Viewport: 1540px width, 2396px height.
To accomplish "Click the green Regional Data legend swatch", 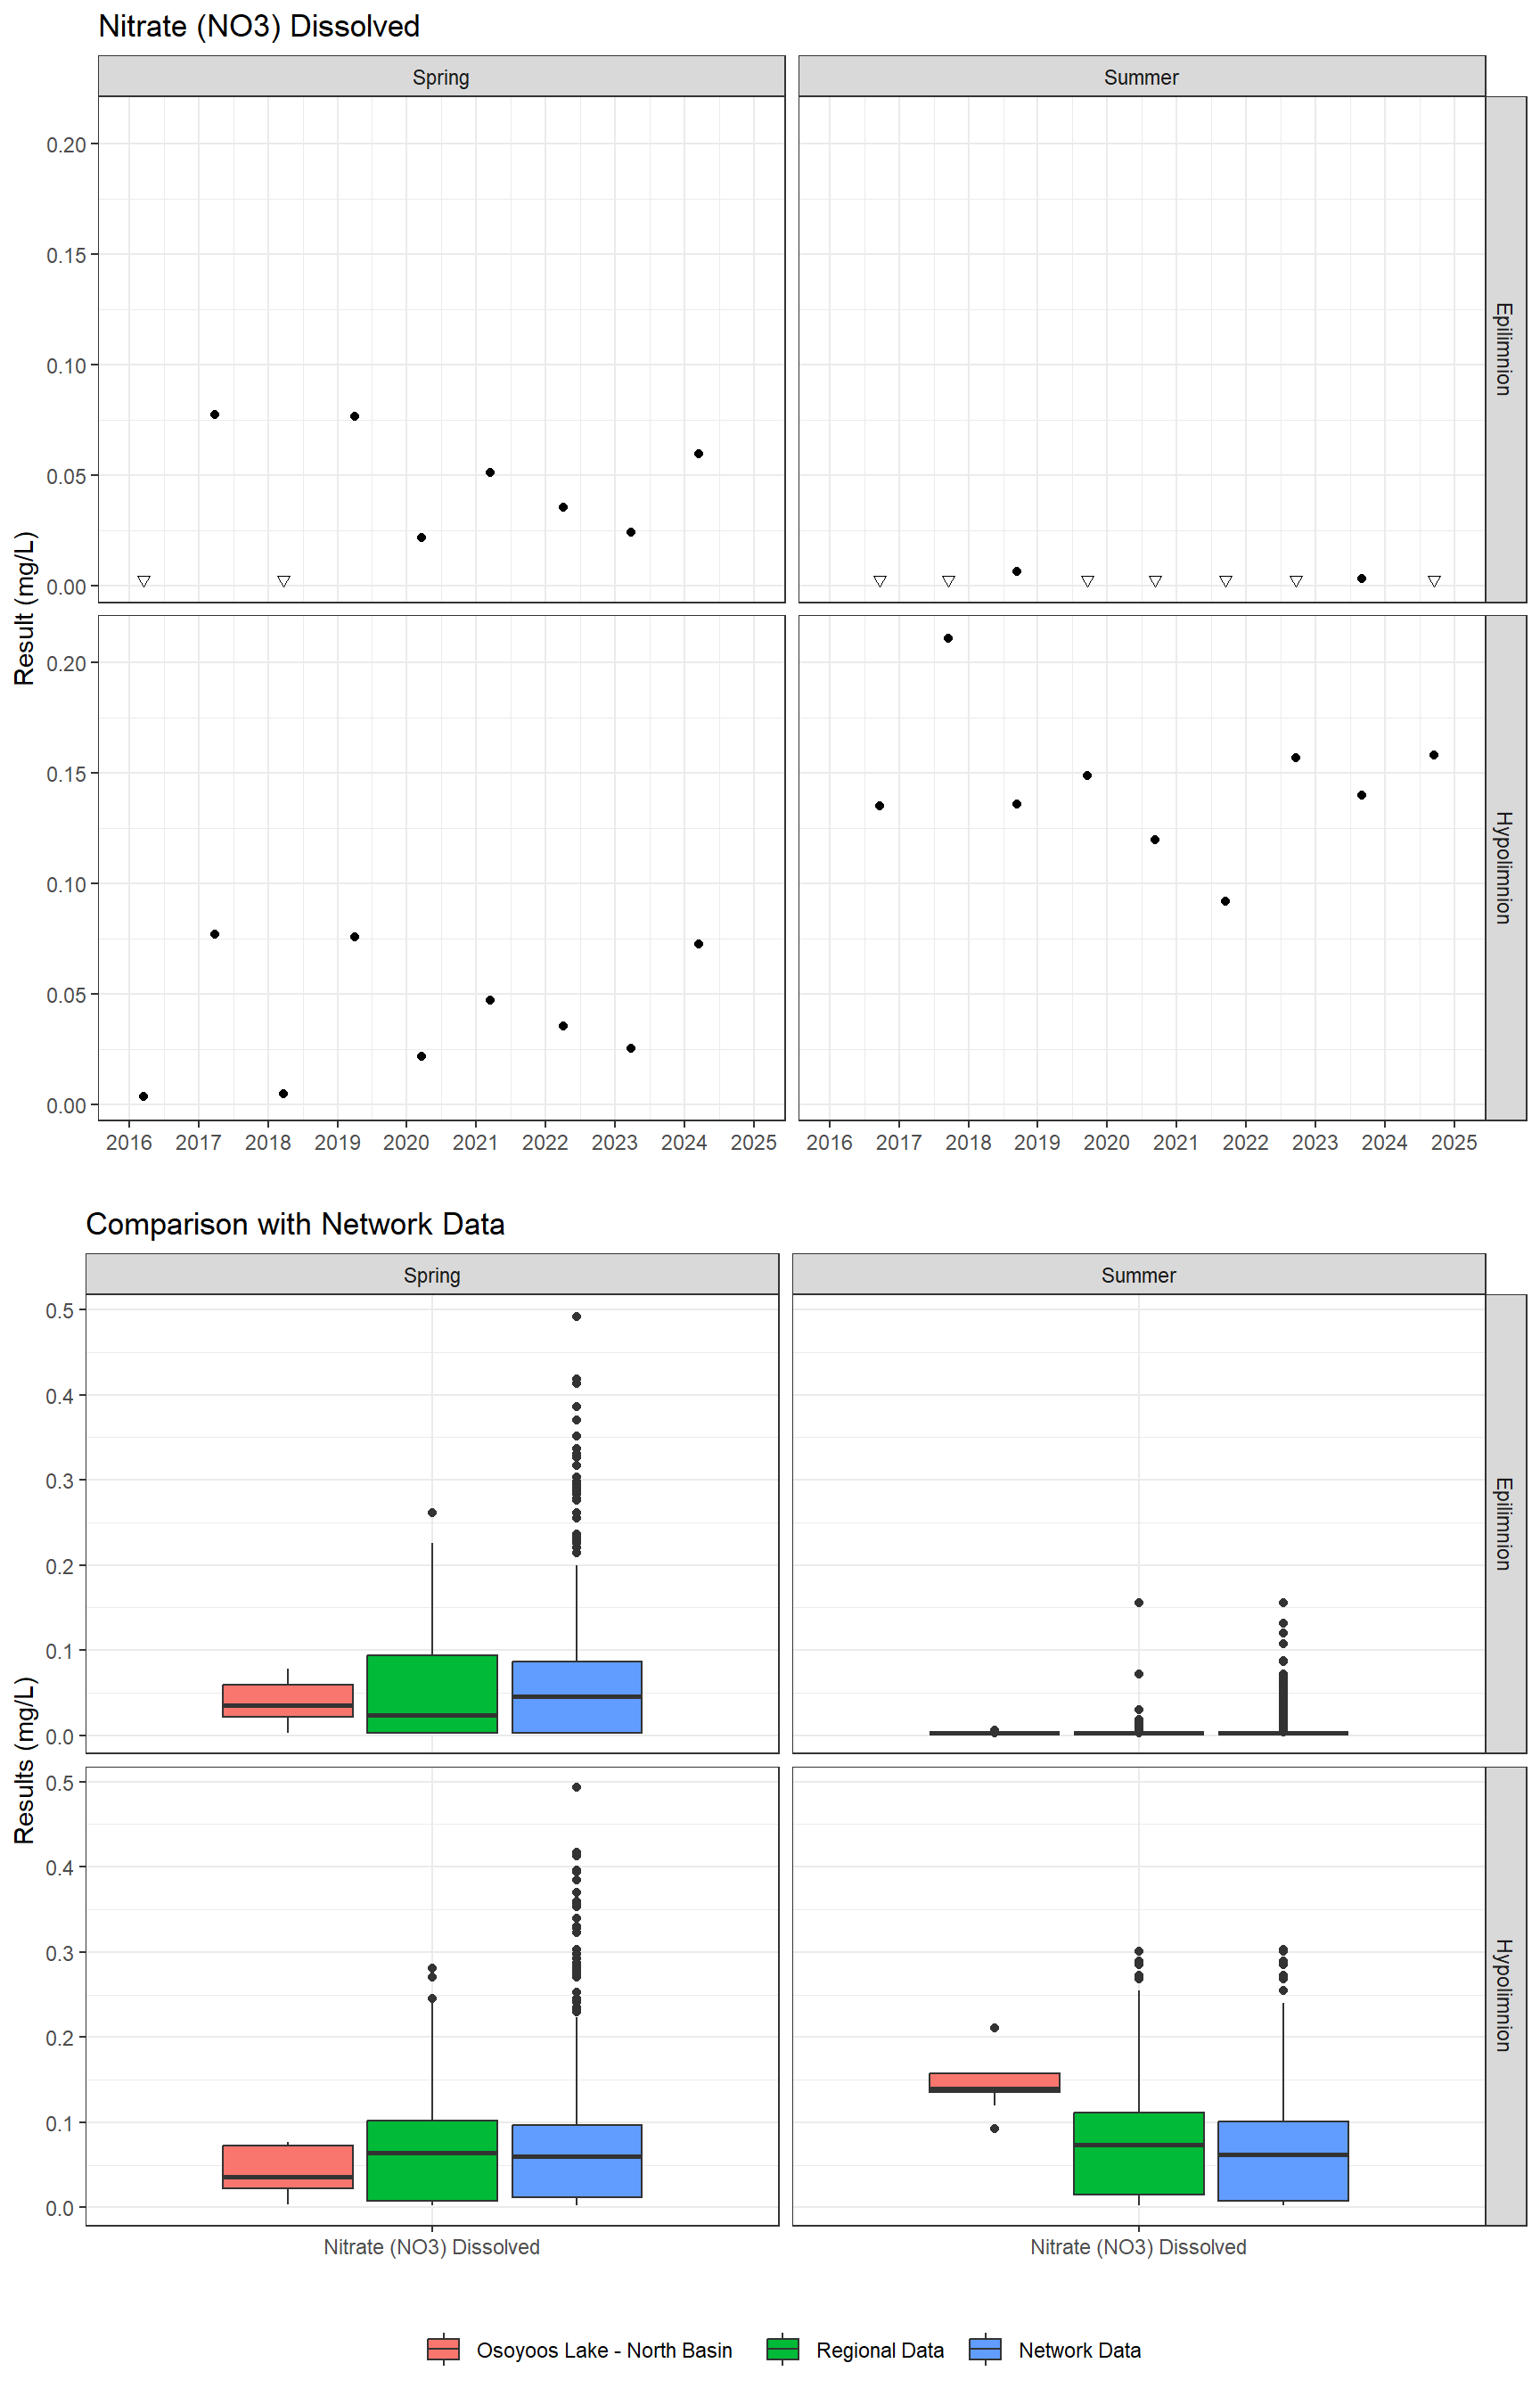I will (782, 2349).
